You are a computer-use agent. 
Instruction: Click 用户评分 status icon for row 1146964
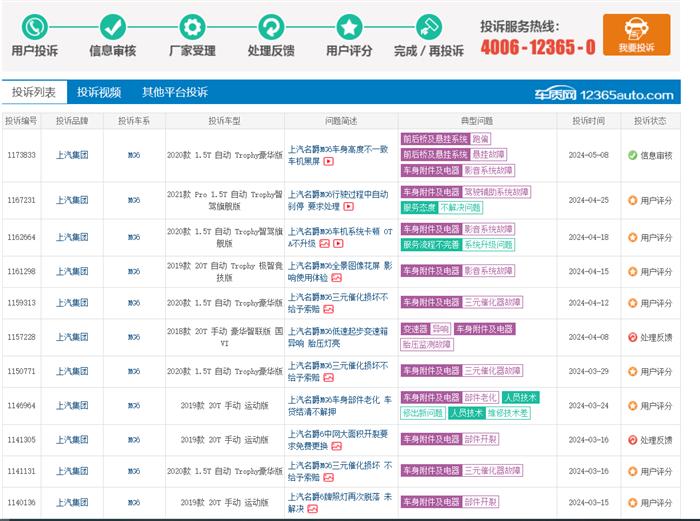point(632,406)
